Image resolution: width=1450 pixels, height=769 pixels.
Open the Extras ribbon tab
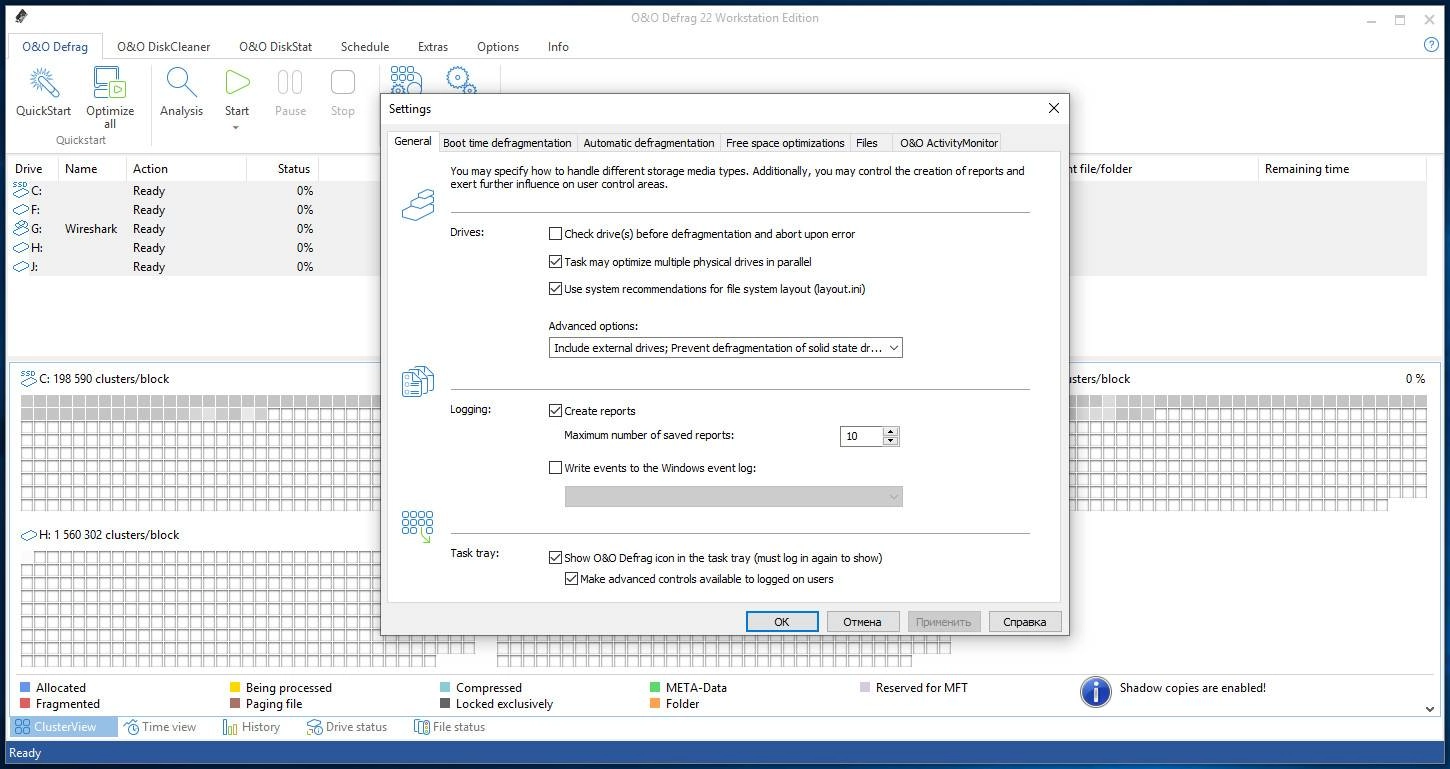point(433,47)
